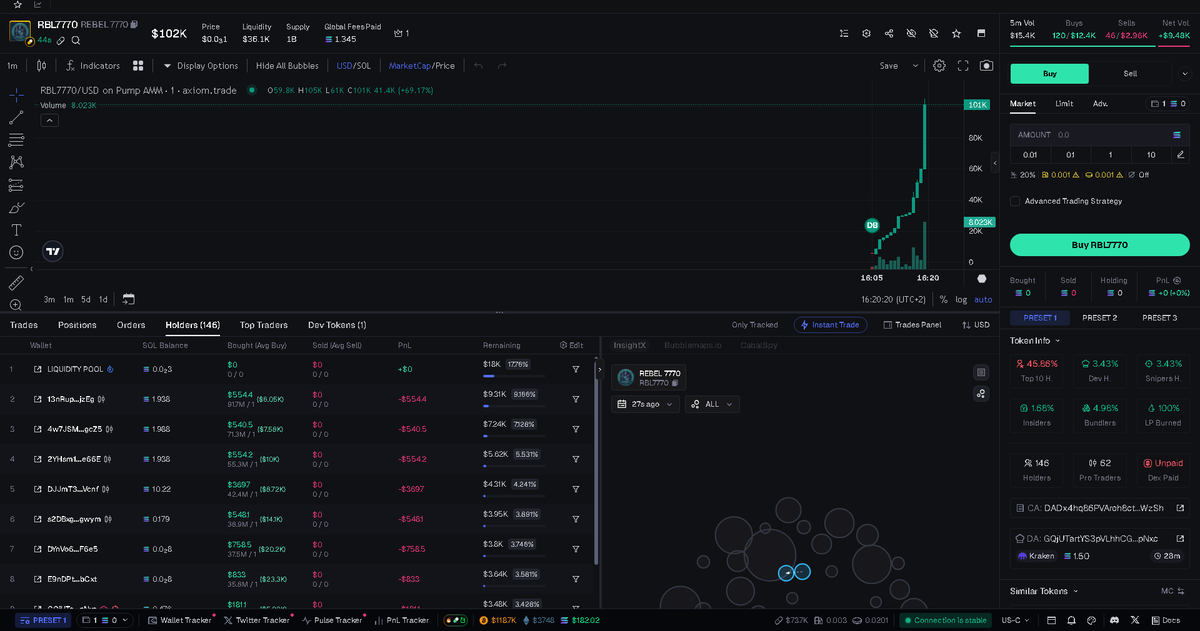
Task: Collapse the volume indicator legend
Action: tap(49, 120)
